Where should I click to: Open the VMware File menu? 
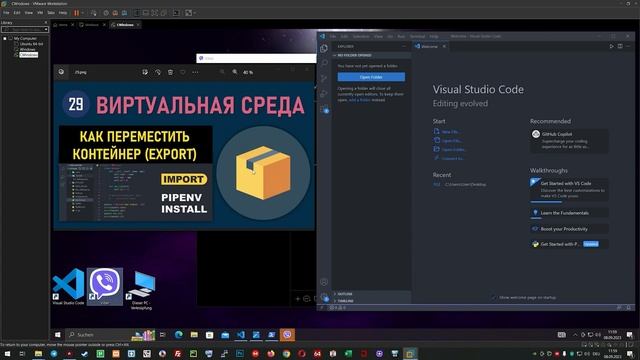6,13
